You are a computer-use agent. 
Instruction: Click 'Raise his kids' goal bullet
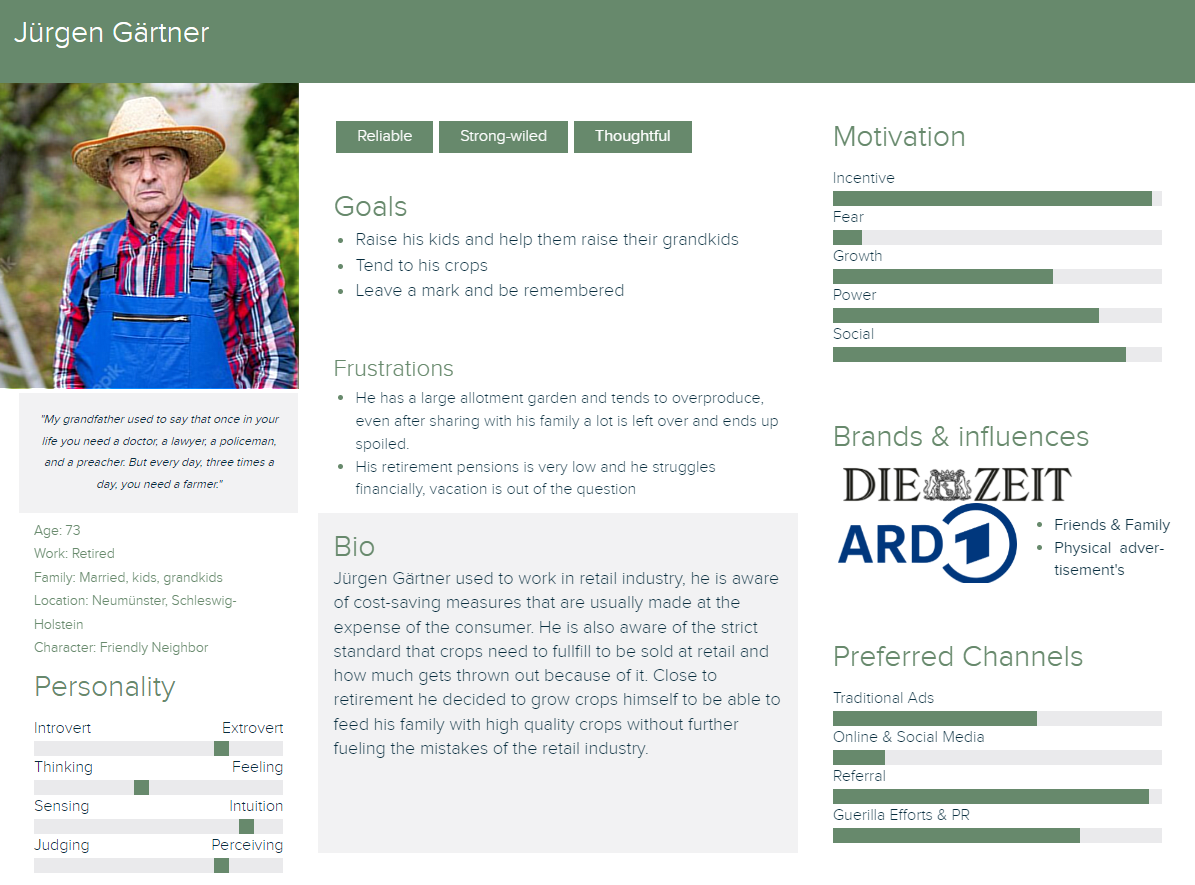coord(546,239)
